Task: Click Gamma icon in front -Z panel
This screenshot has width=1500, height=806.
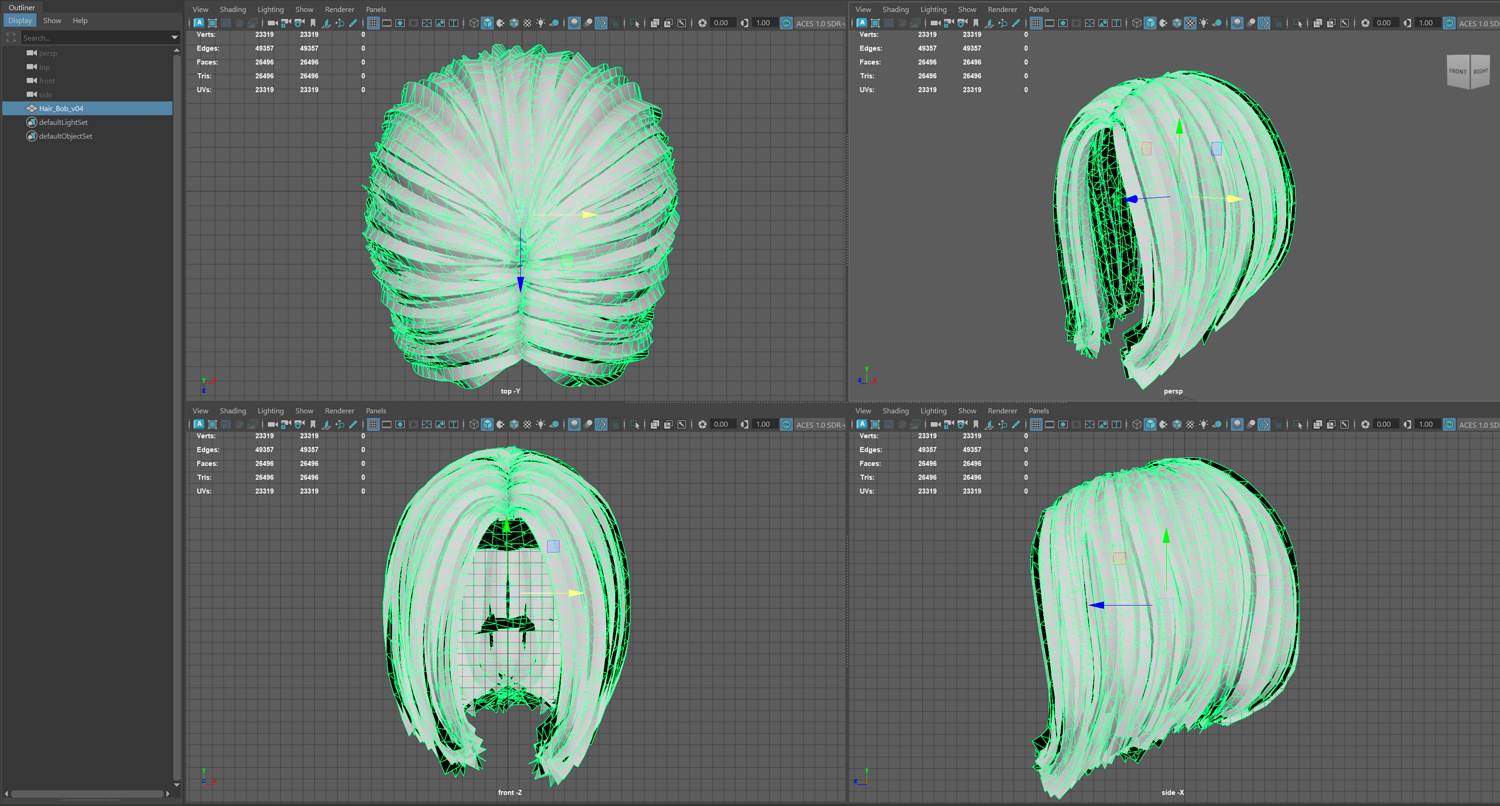Action: tap(744, 424)
